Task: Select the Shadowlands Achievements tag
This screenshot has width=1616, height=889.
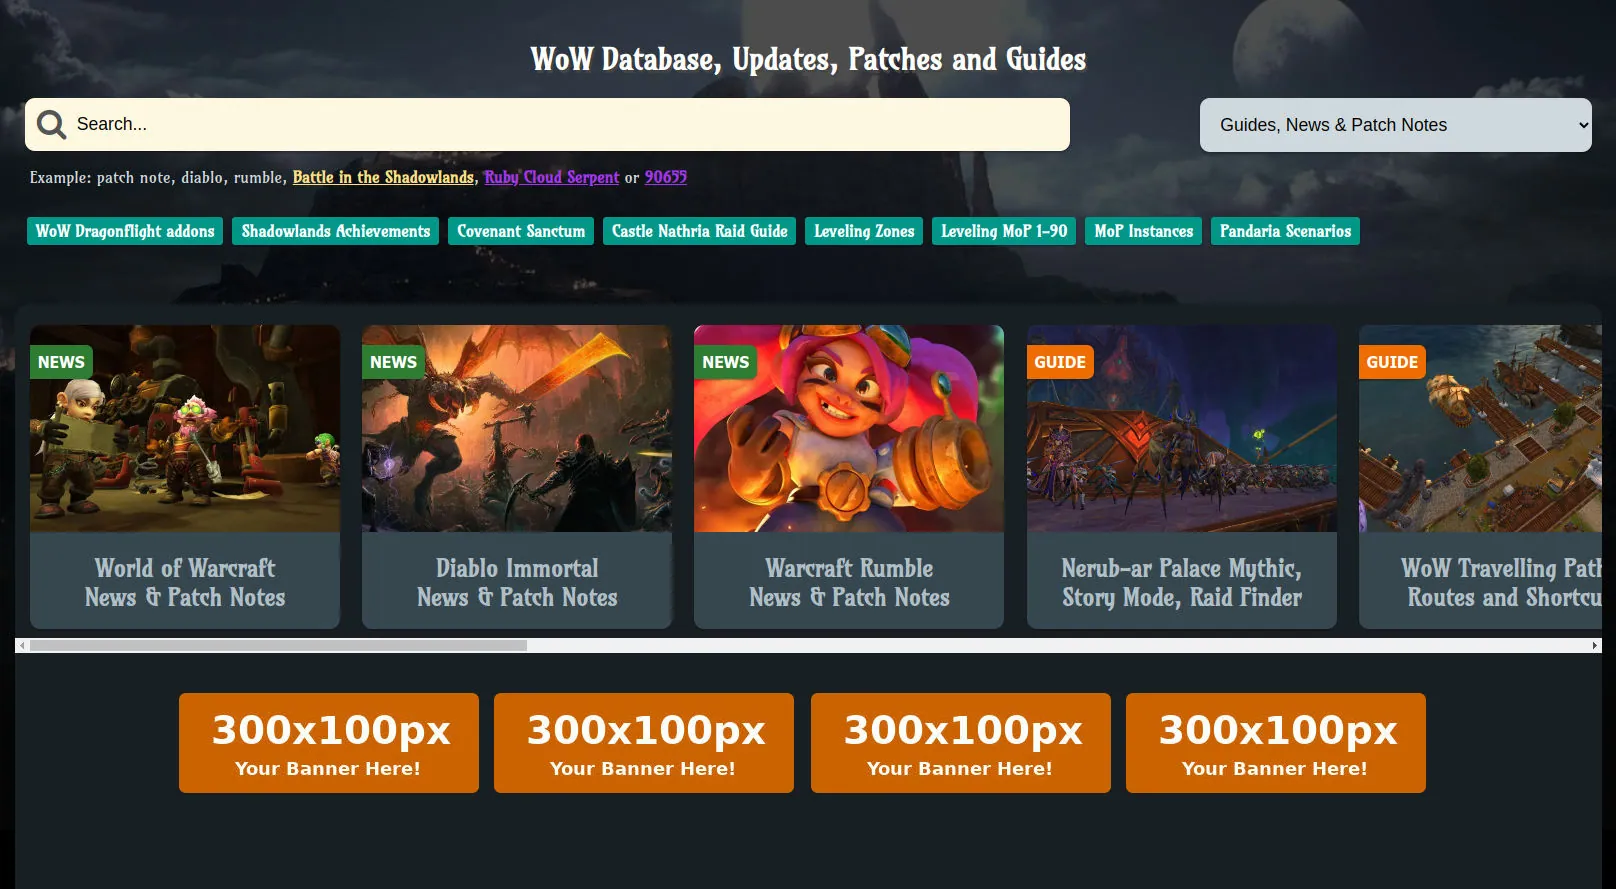Action: click(x=336, y=231)
